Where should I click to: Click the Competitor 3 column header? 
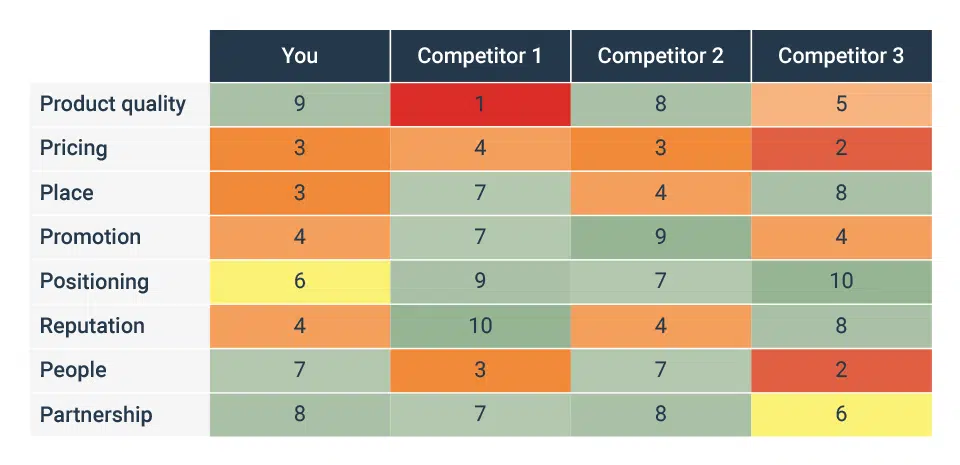point(841,56)
